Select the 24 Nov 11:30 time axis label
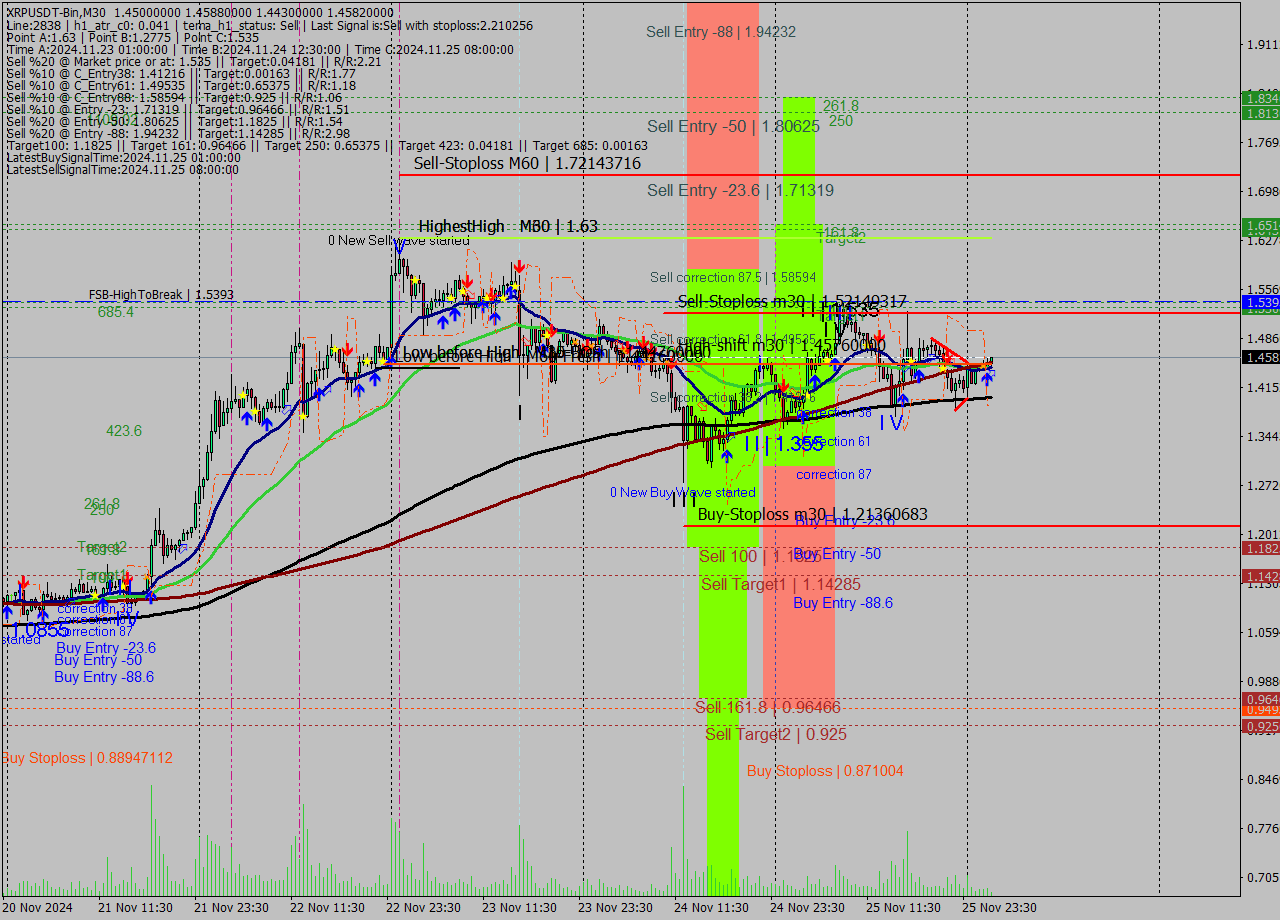Image resolution: width=1280 pixels, height=920 pixels. coord(712,908)
